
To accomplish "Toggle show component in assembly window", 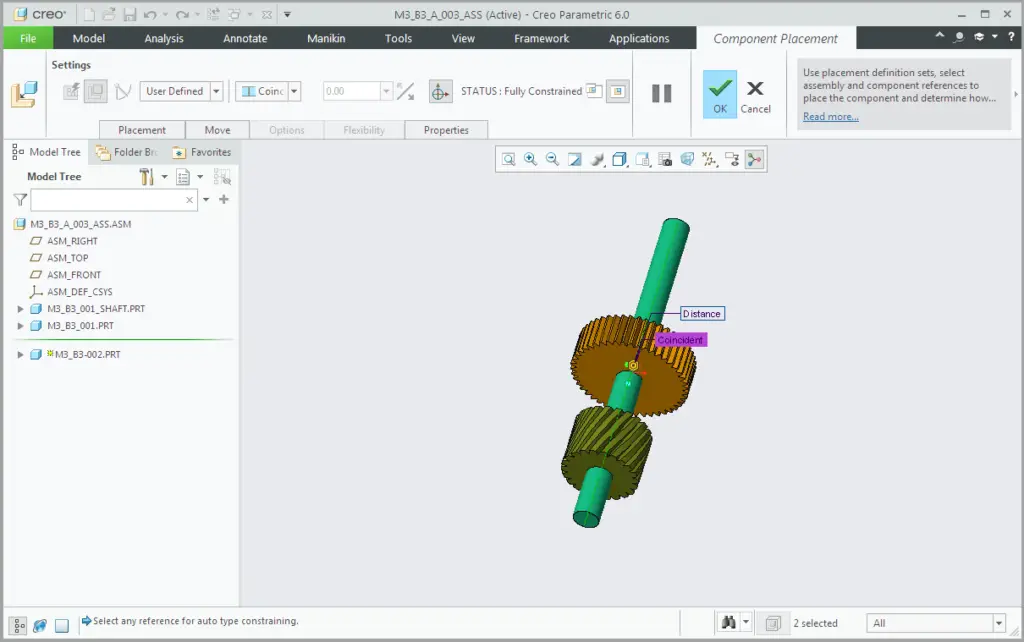I will [x=619, y=91].
